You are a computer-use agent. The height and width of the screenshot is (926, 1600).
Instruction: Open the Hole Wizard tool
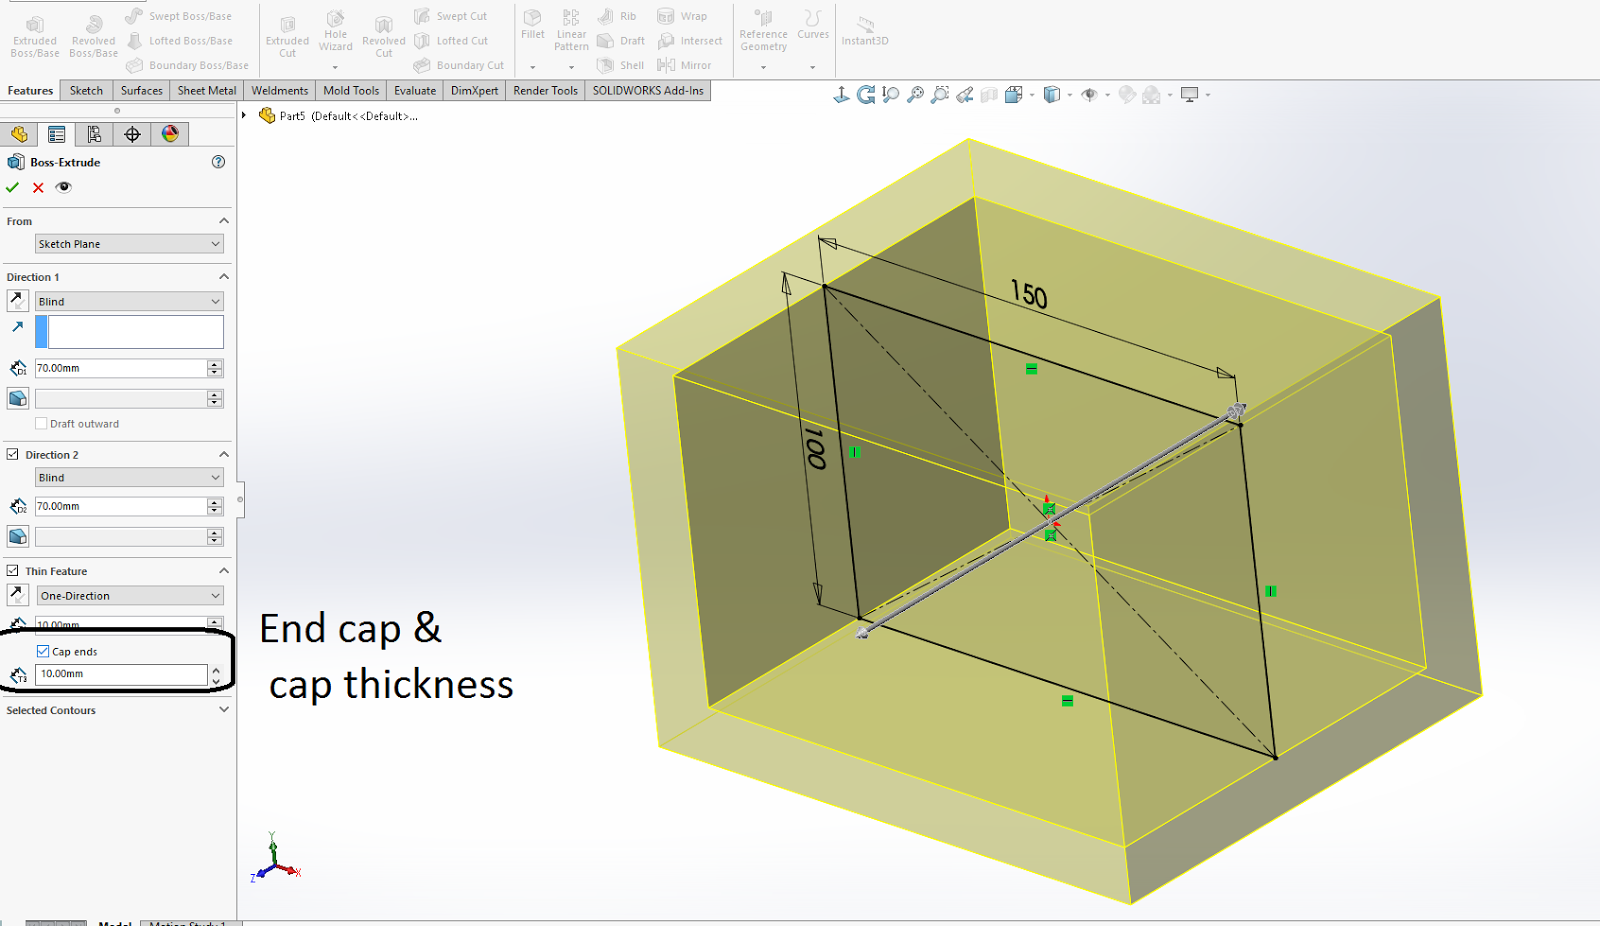click(x=336, y=34)
